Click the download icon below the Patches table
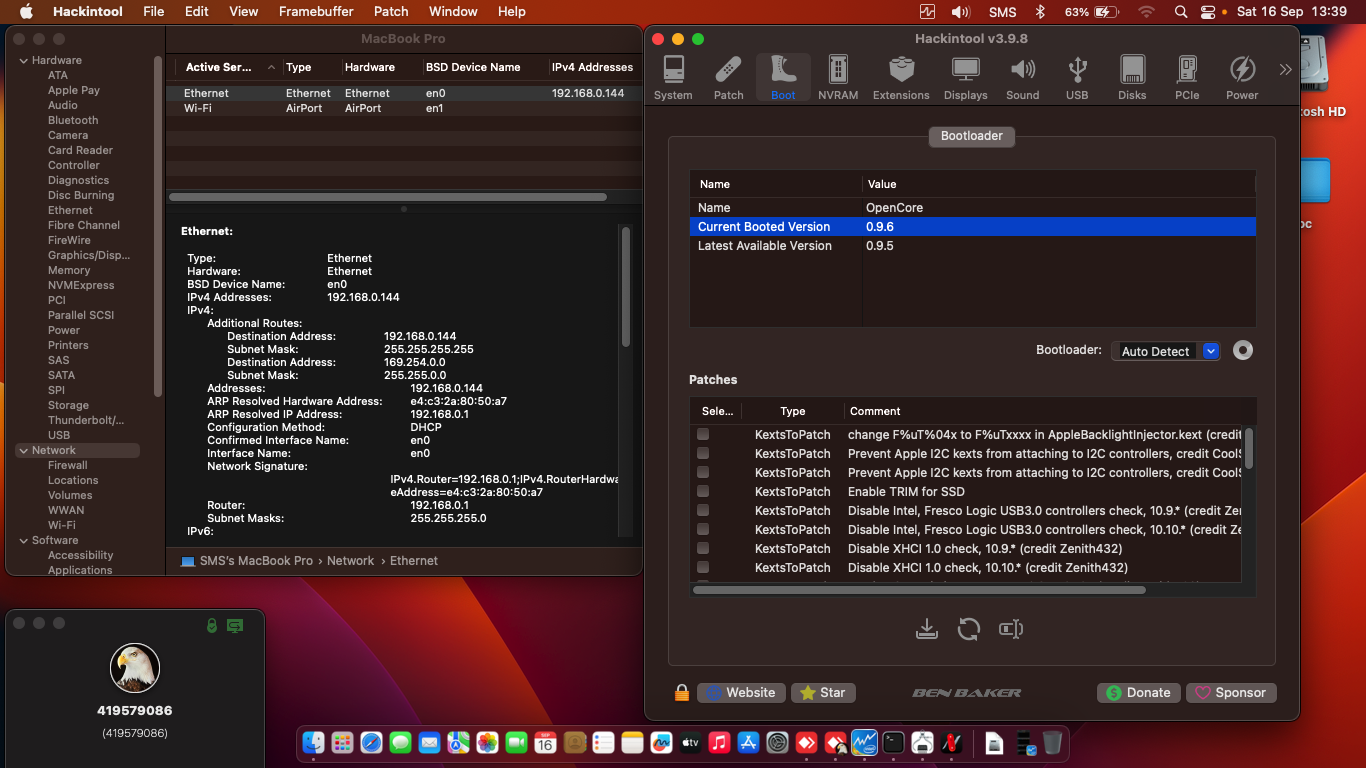Screen dimensions: 1366x768 [927, 629]
